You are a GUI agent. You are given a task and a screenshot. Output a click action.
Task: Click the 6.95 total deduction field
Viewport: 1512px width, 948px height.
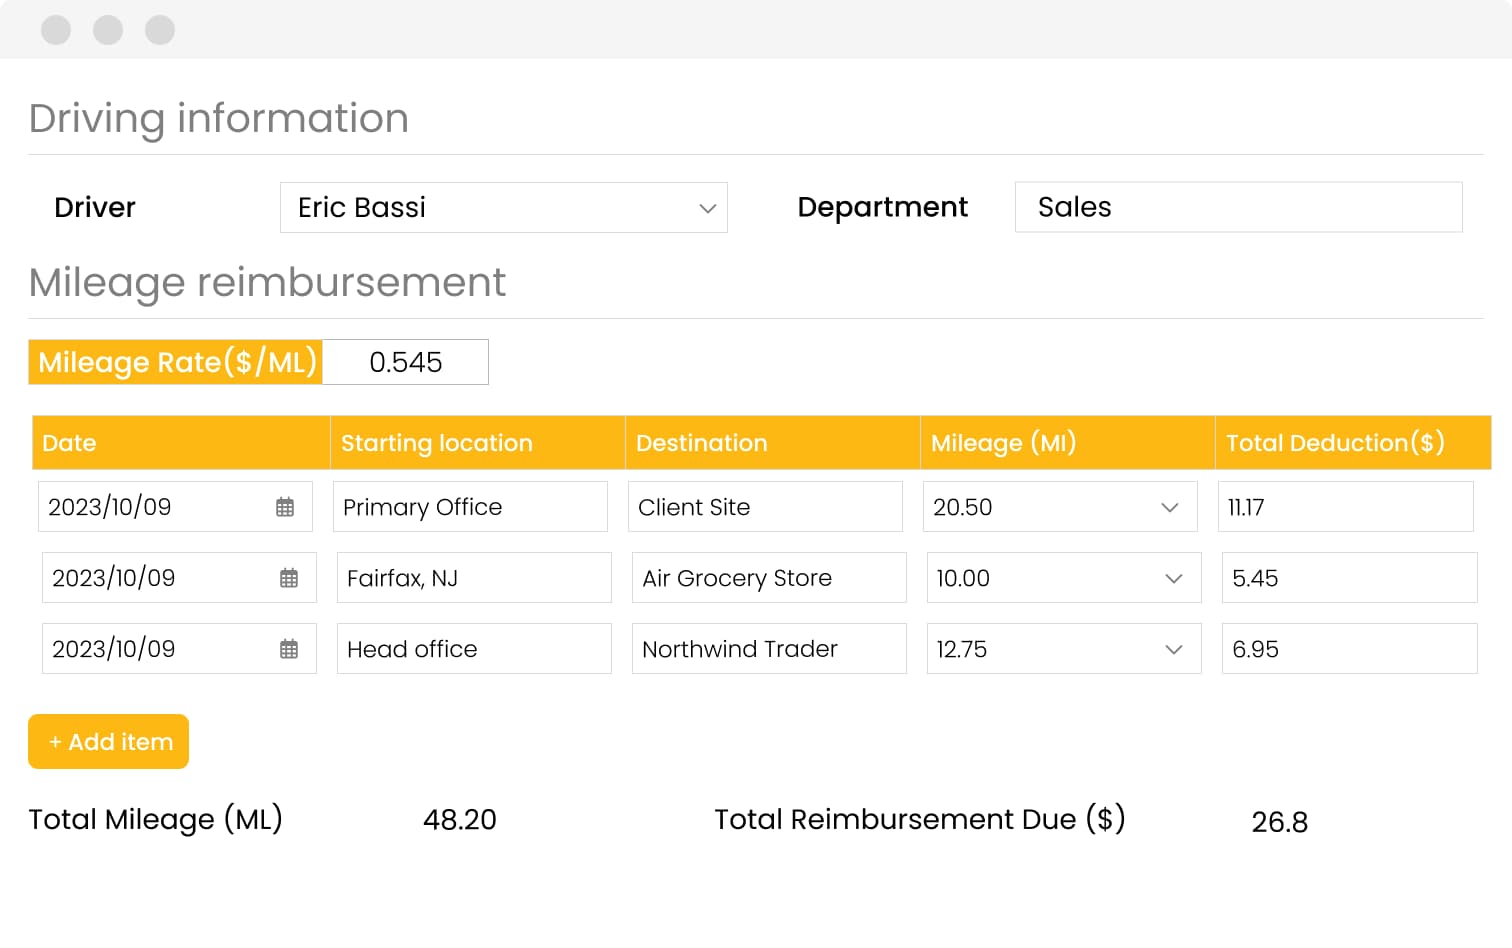click(1349, 649)
